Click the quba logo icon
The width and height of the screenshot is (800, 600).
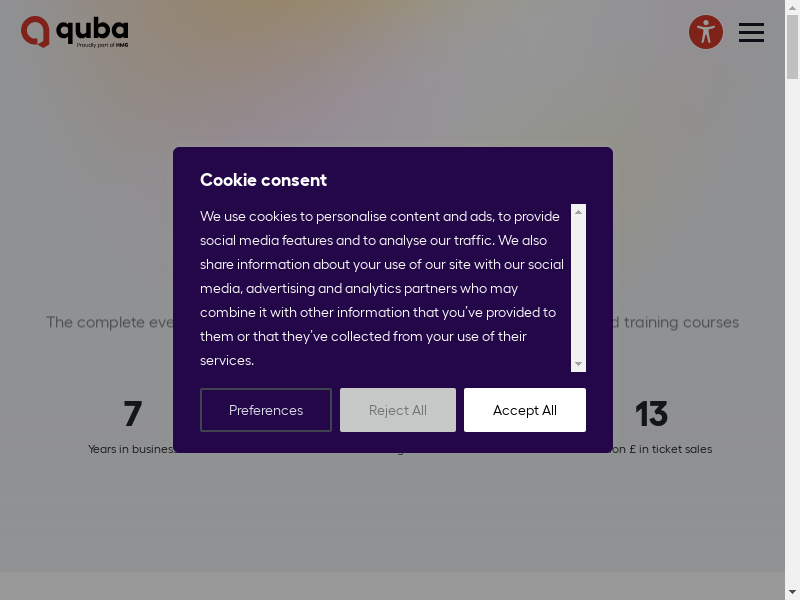click(35, 32)
